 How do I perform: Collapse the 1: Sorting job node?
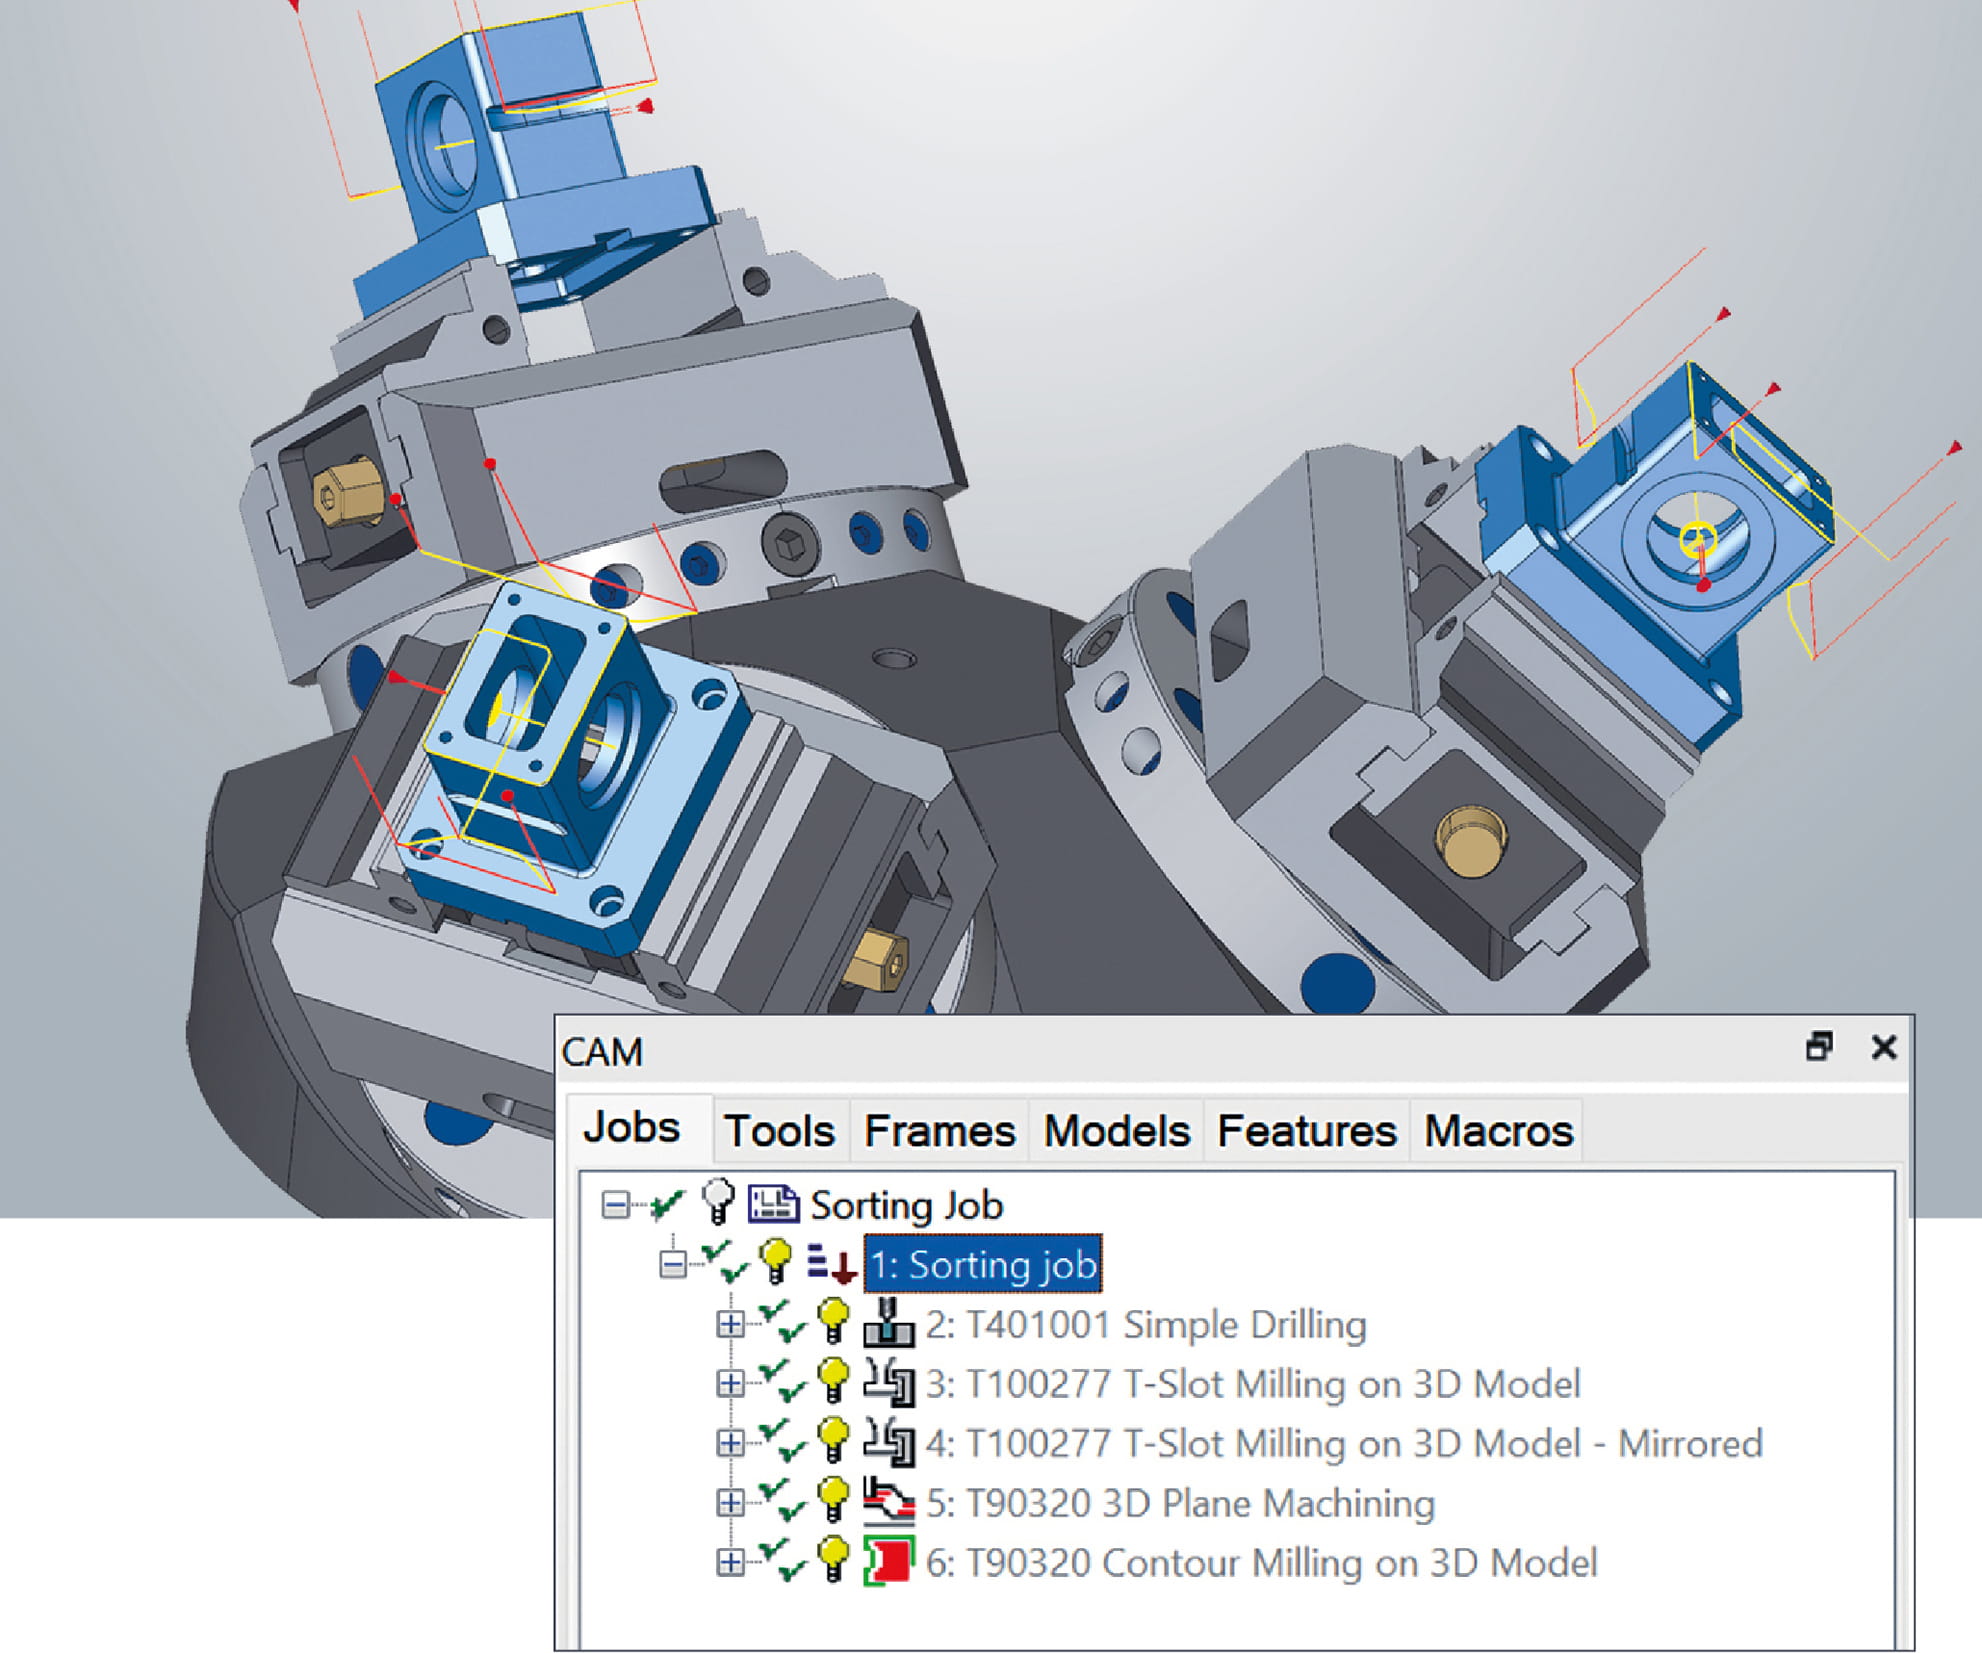click(673, 1265)
